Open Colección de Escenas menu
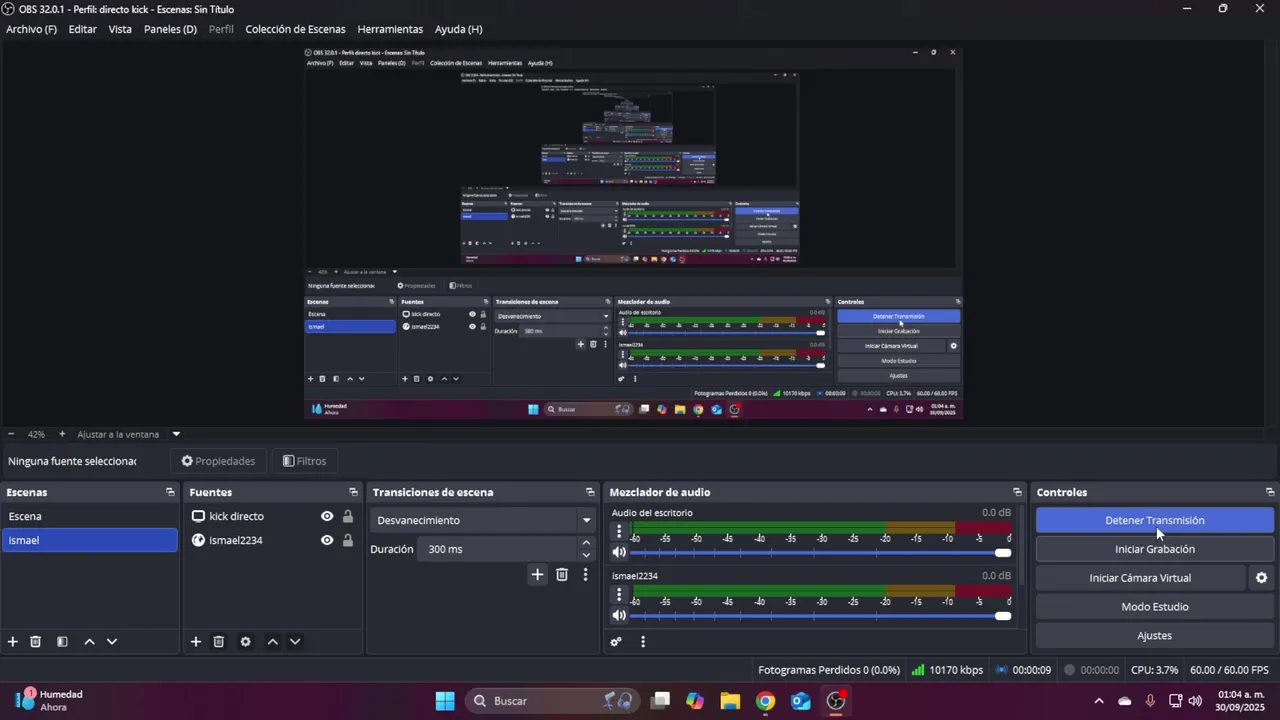 pos(295,29)
